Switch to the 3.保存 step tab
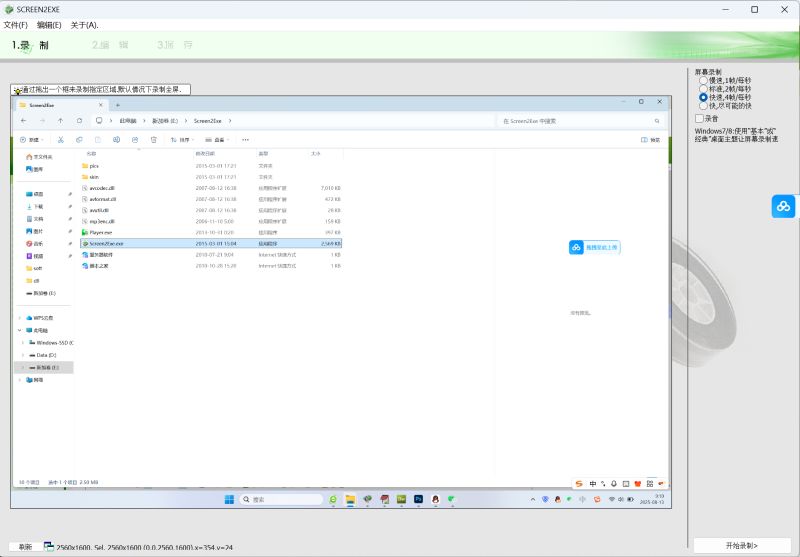This screenshot has height=557, width=800. [175, 45]
